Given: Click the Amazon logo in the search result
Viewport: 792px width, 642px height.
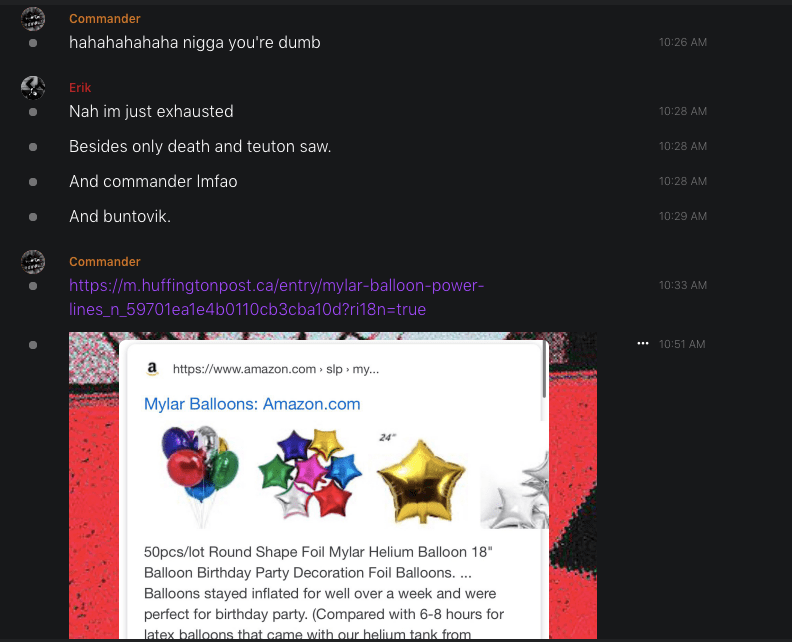Looking at the screenshot, I should point(152,369).
